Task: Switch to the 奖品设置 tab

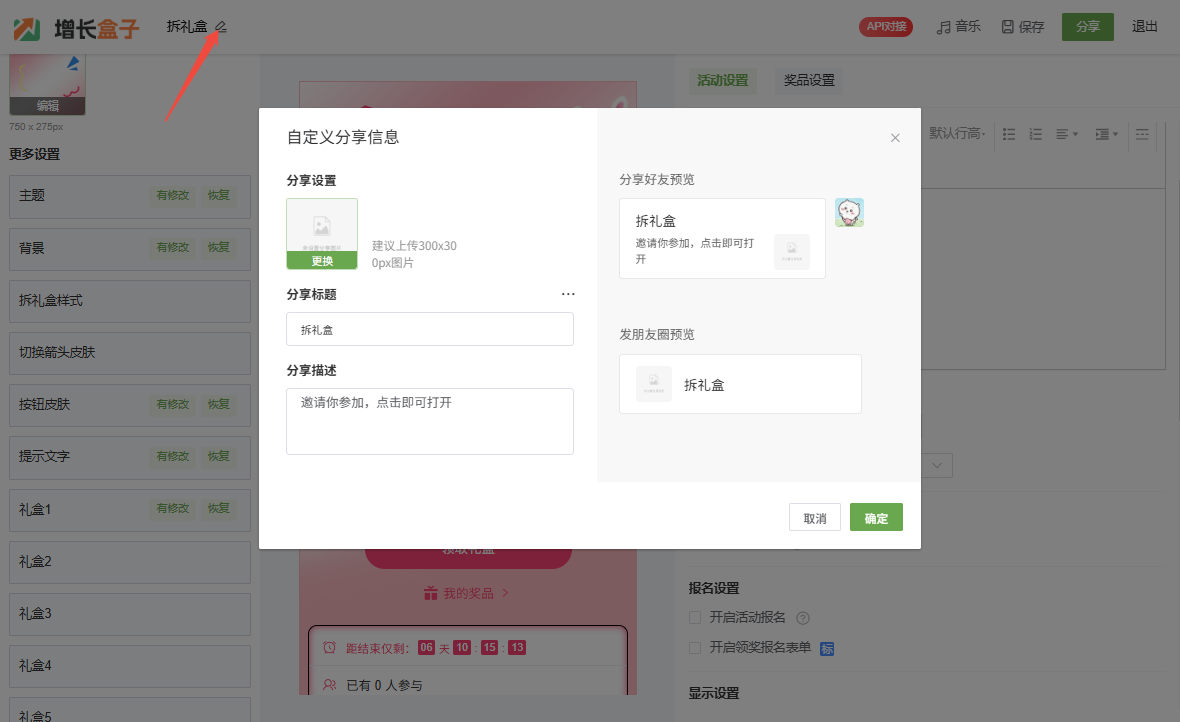Action: click(x=809, y=81)
